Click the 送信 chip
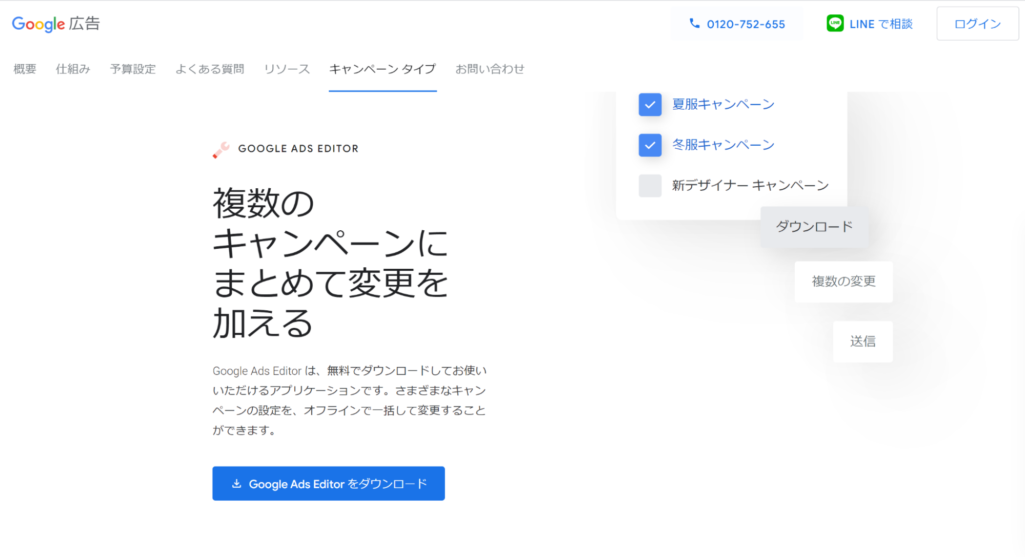 tap(862, 342)
